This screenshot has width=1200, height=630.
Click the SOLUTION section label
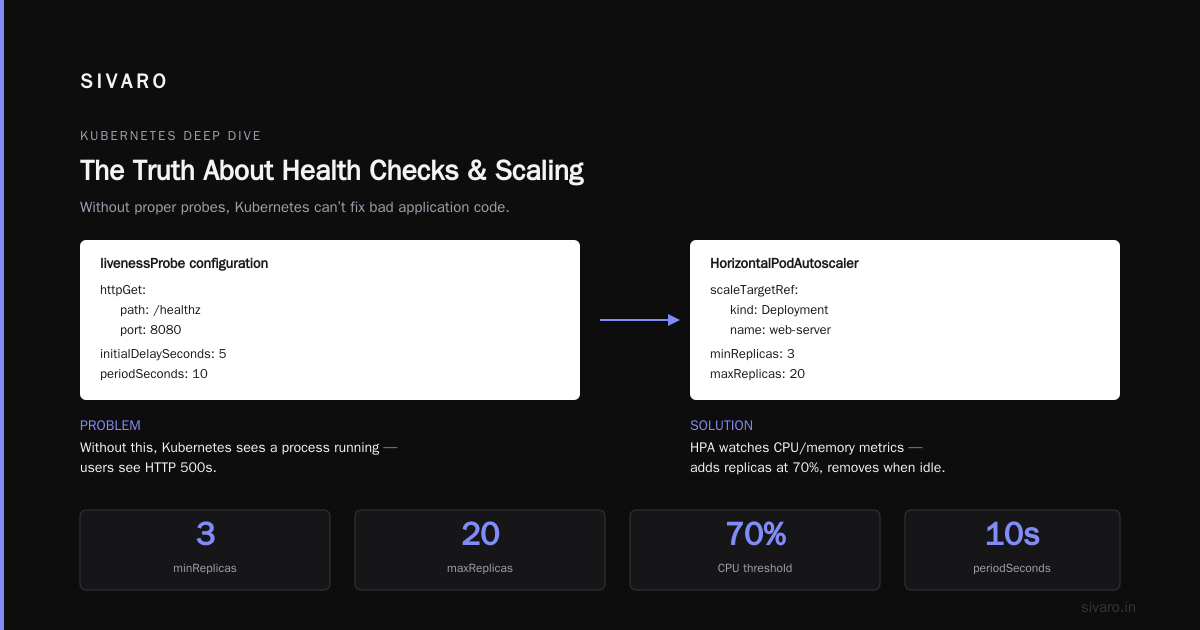coord(721,426)
